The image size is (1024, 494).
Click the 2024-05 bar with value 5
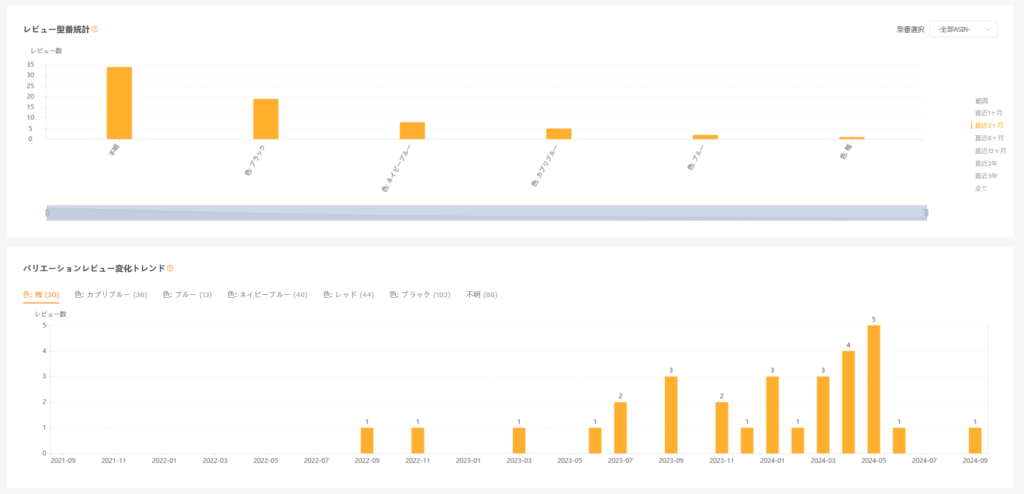(873, 389)
